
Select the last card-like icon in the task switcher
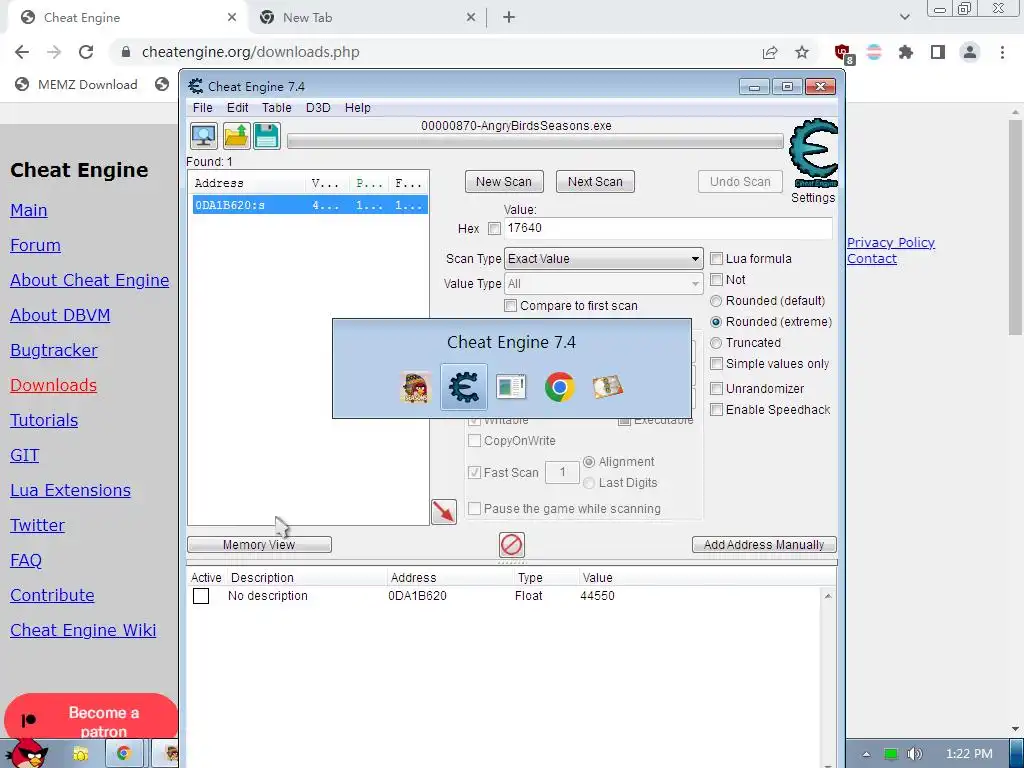pyautogui.click(x=607, y=387)
